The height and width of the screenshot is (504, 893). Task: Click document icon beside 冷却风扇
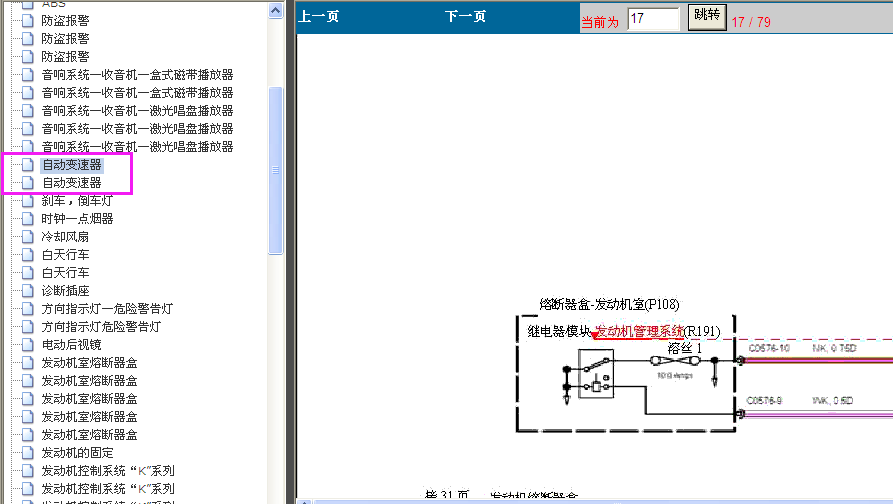(x=27, y=236)
